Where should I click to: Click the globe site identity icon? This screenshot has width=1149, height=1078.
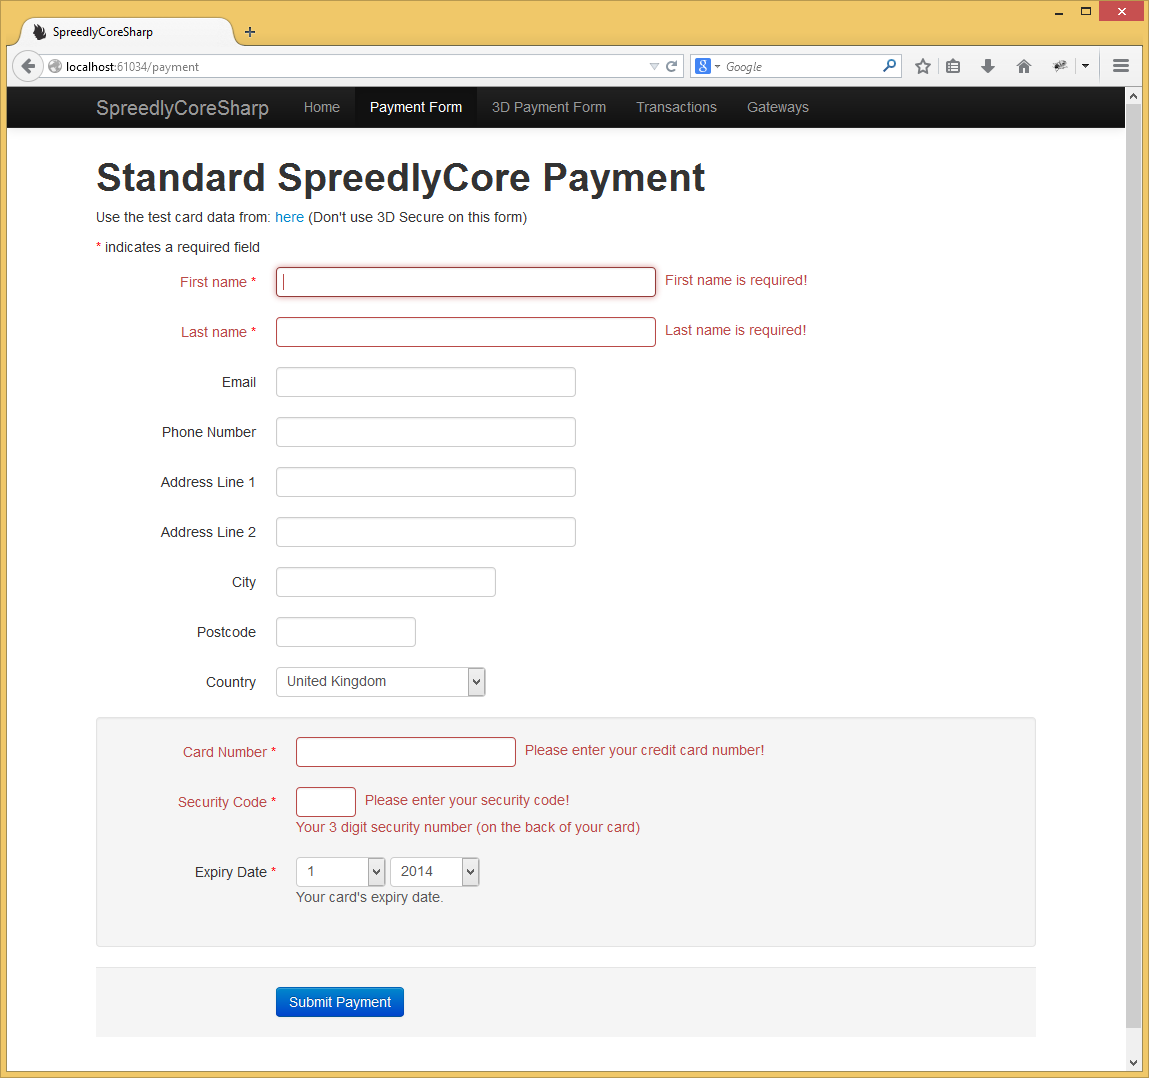(x=55, y=67)
